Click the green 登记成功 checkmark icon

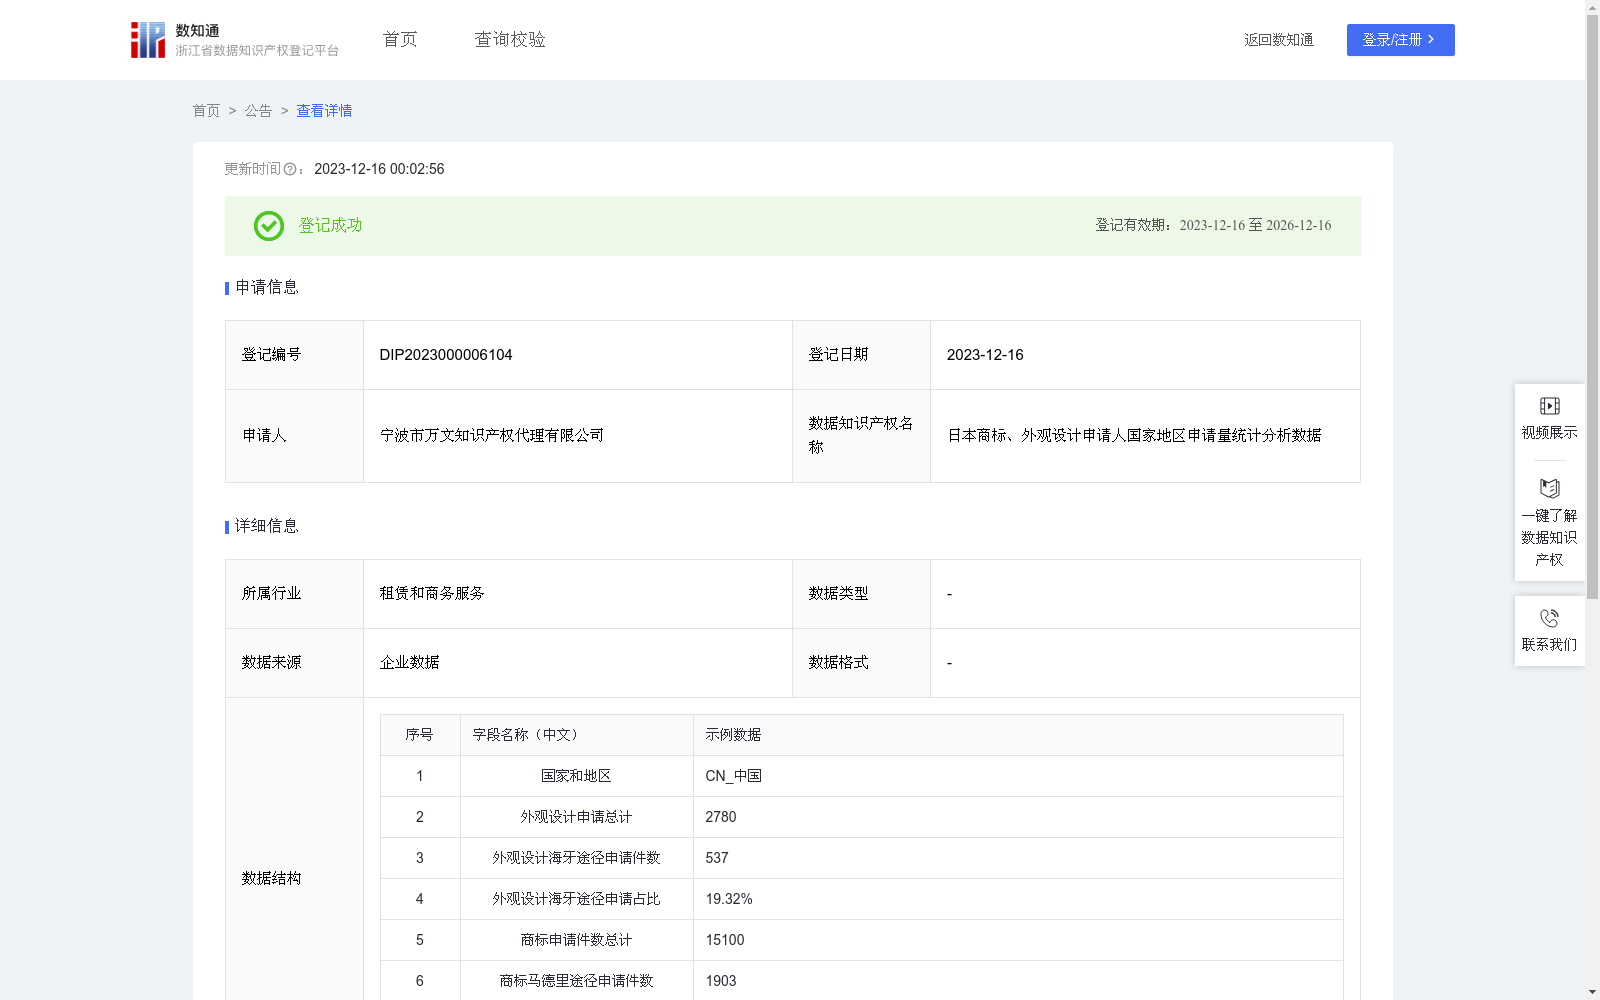pos(268,226)
